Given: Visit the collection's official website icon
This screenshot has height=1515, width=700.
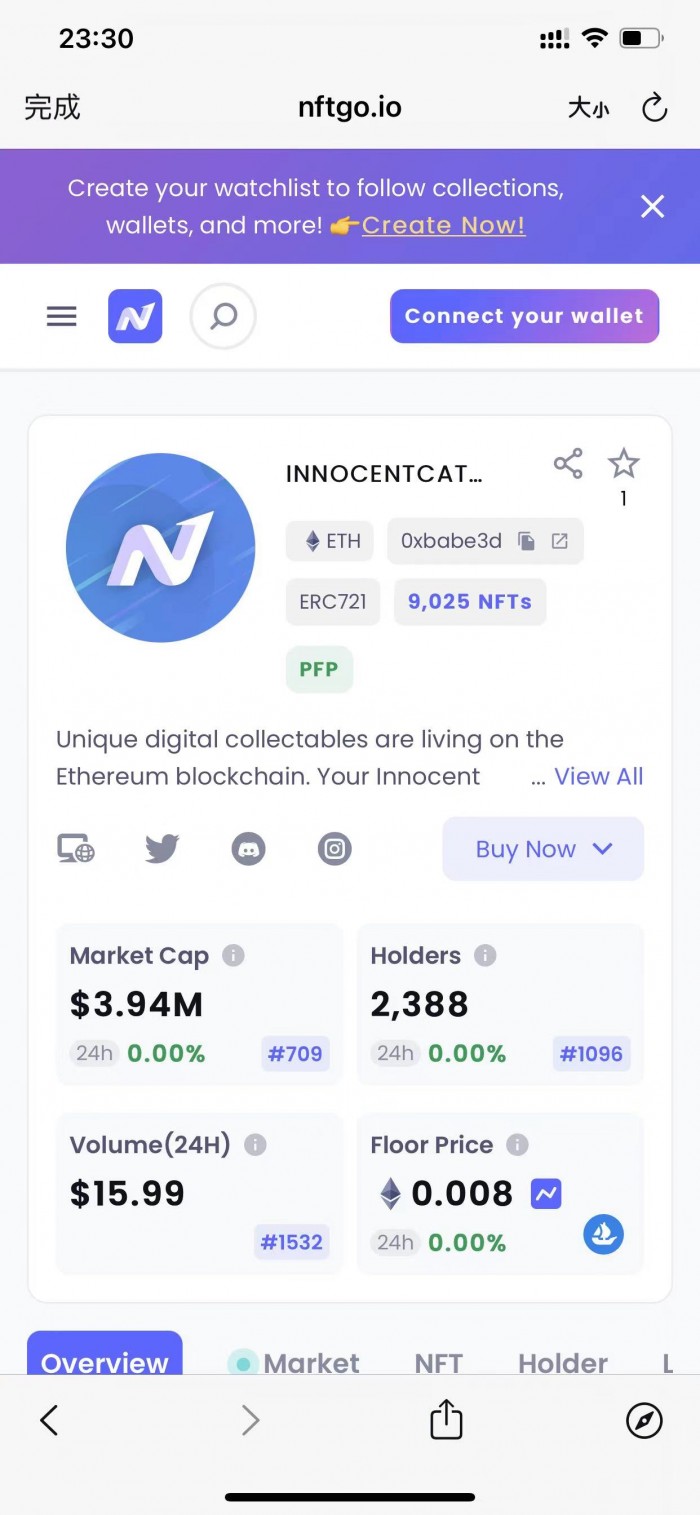Looking at the screenshot, I should tap(76, 849).
